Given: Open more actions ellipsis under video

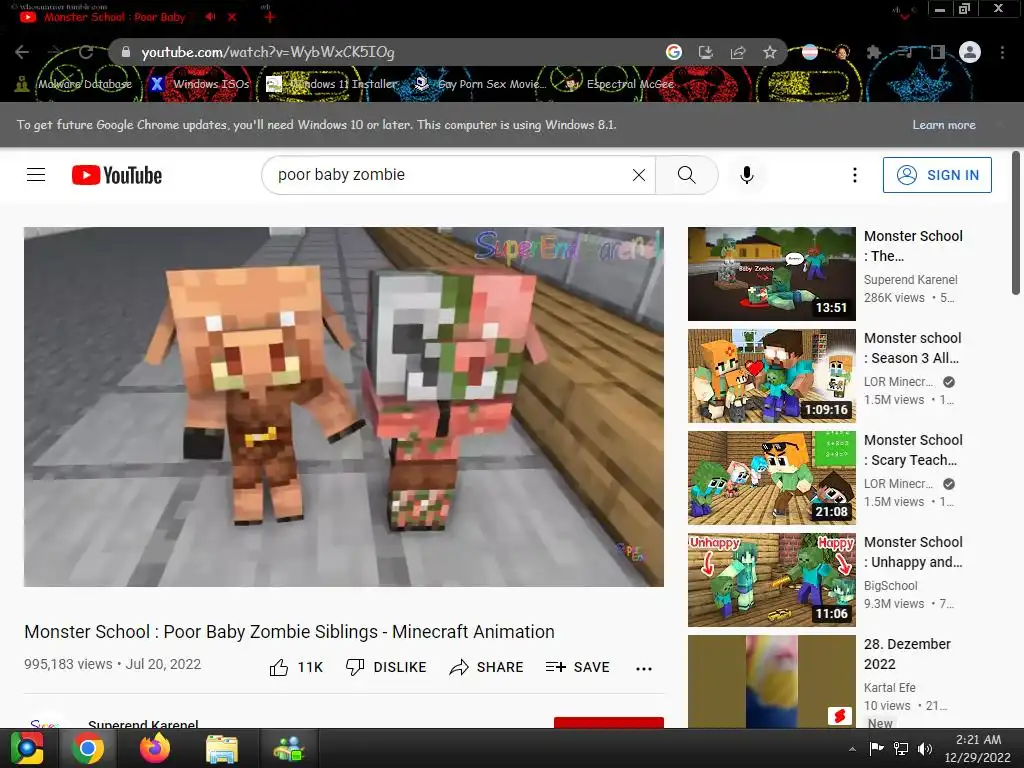Looking at the screenshot, I should [x=644, y=668].
